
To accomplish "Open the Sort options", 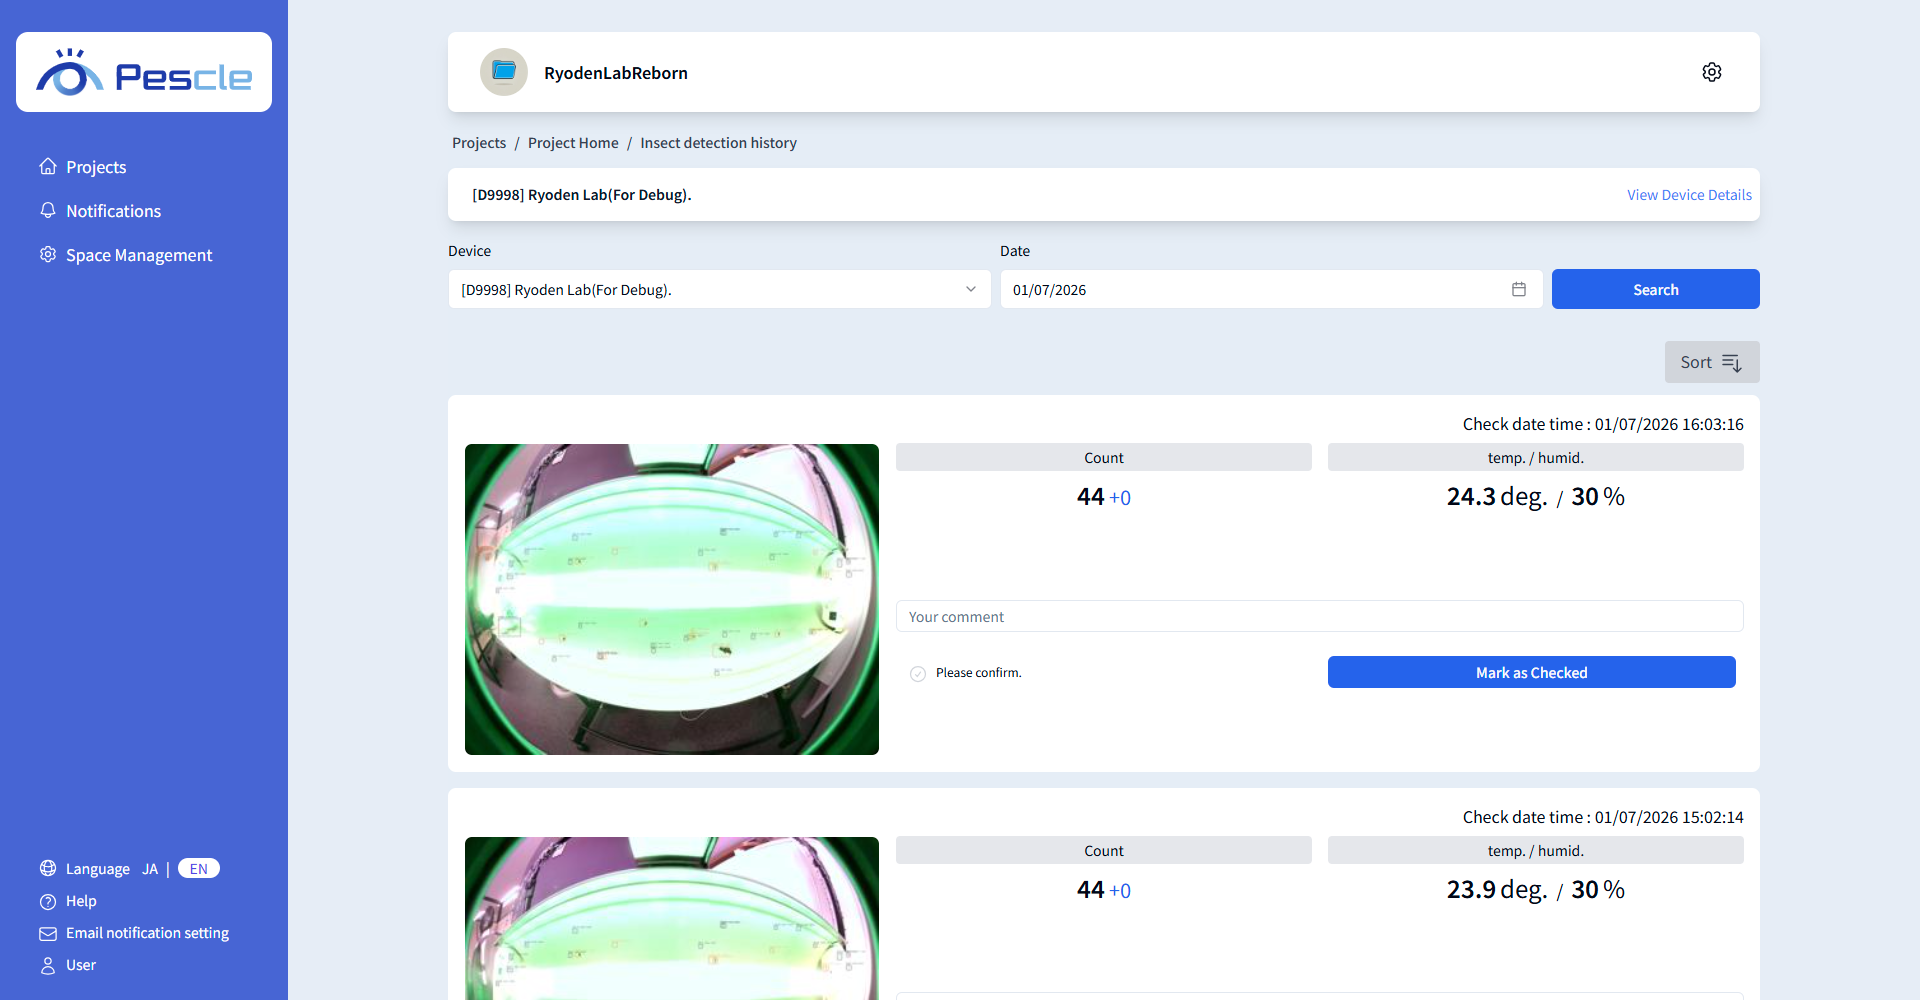I will 1711,362.
